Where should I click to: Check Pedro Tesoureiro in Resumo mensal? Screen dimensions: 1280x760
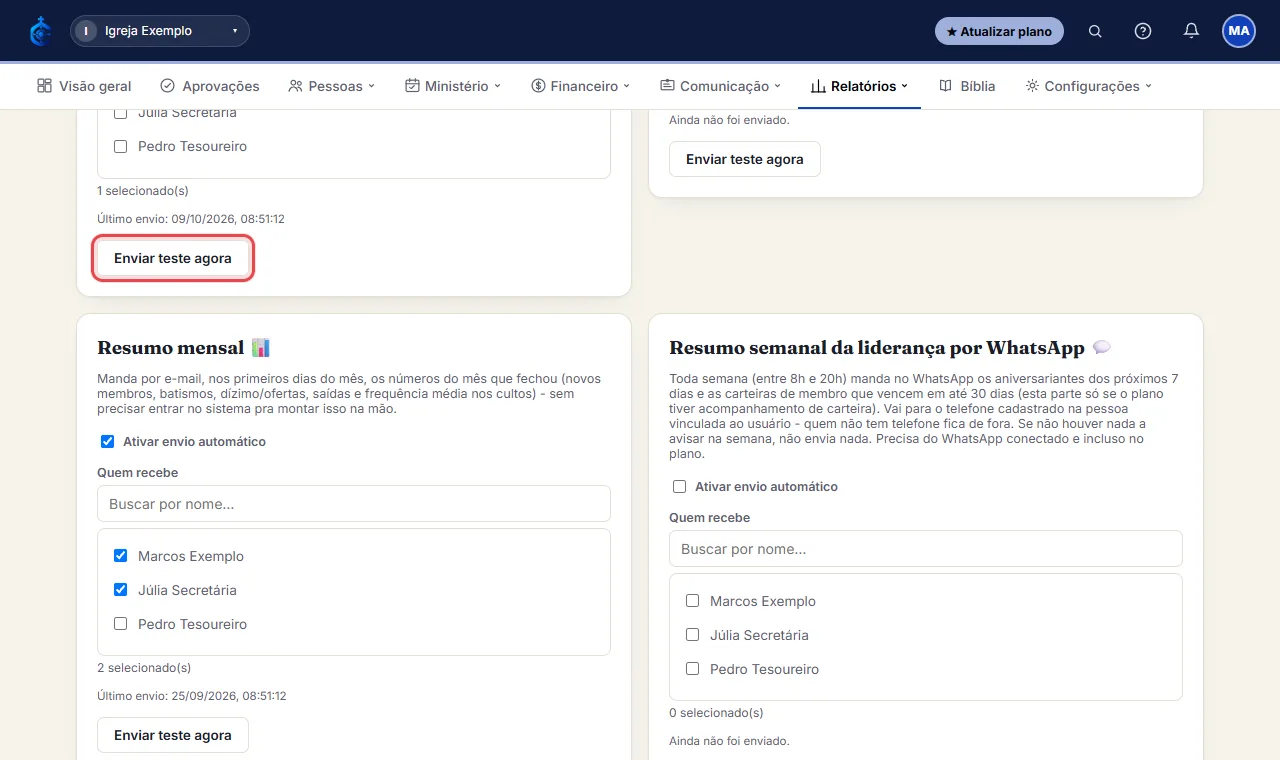click(120, 624)
